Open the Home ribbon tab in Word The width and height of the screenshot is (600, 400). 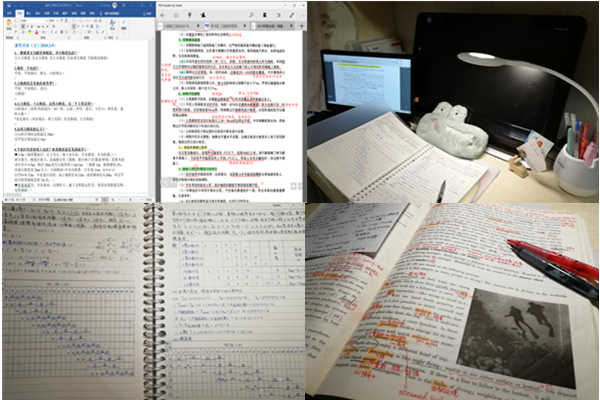click(19, 11)
